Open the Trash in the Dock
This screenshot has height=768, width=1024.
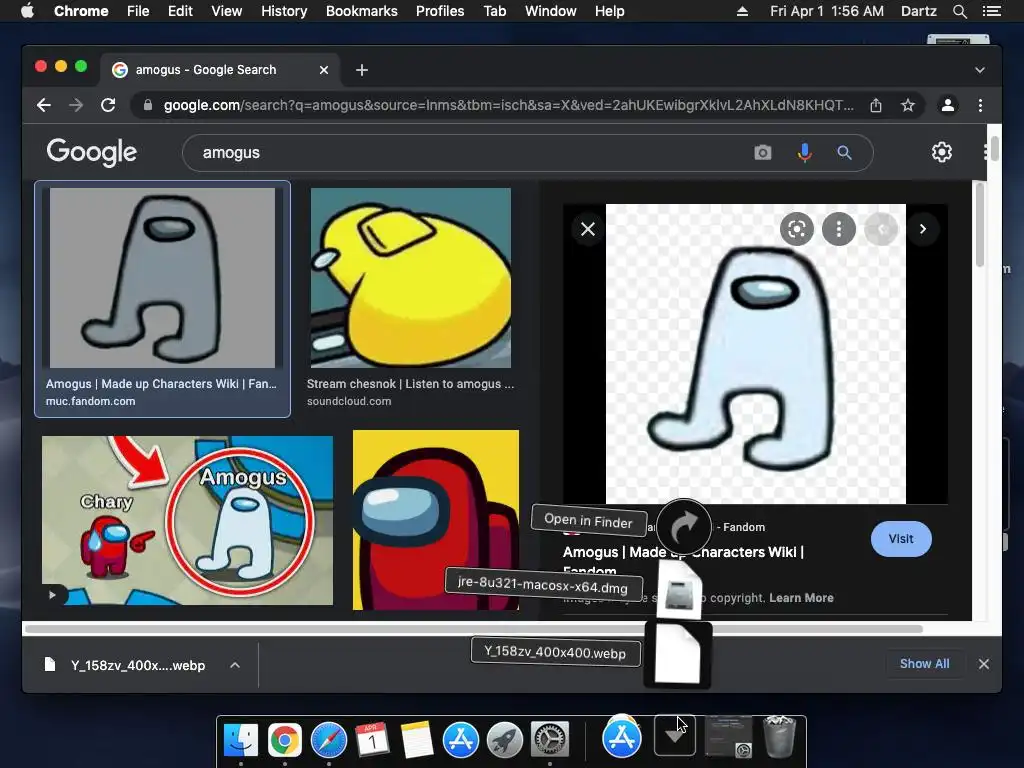779,737
